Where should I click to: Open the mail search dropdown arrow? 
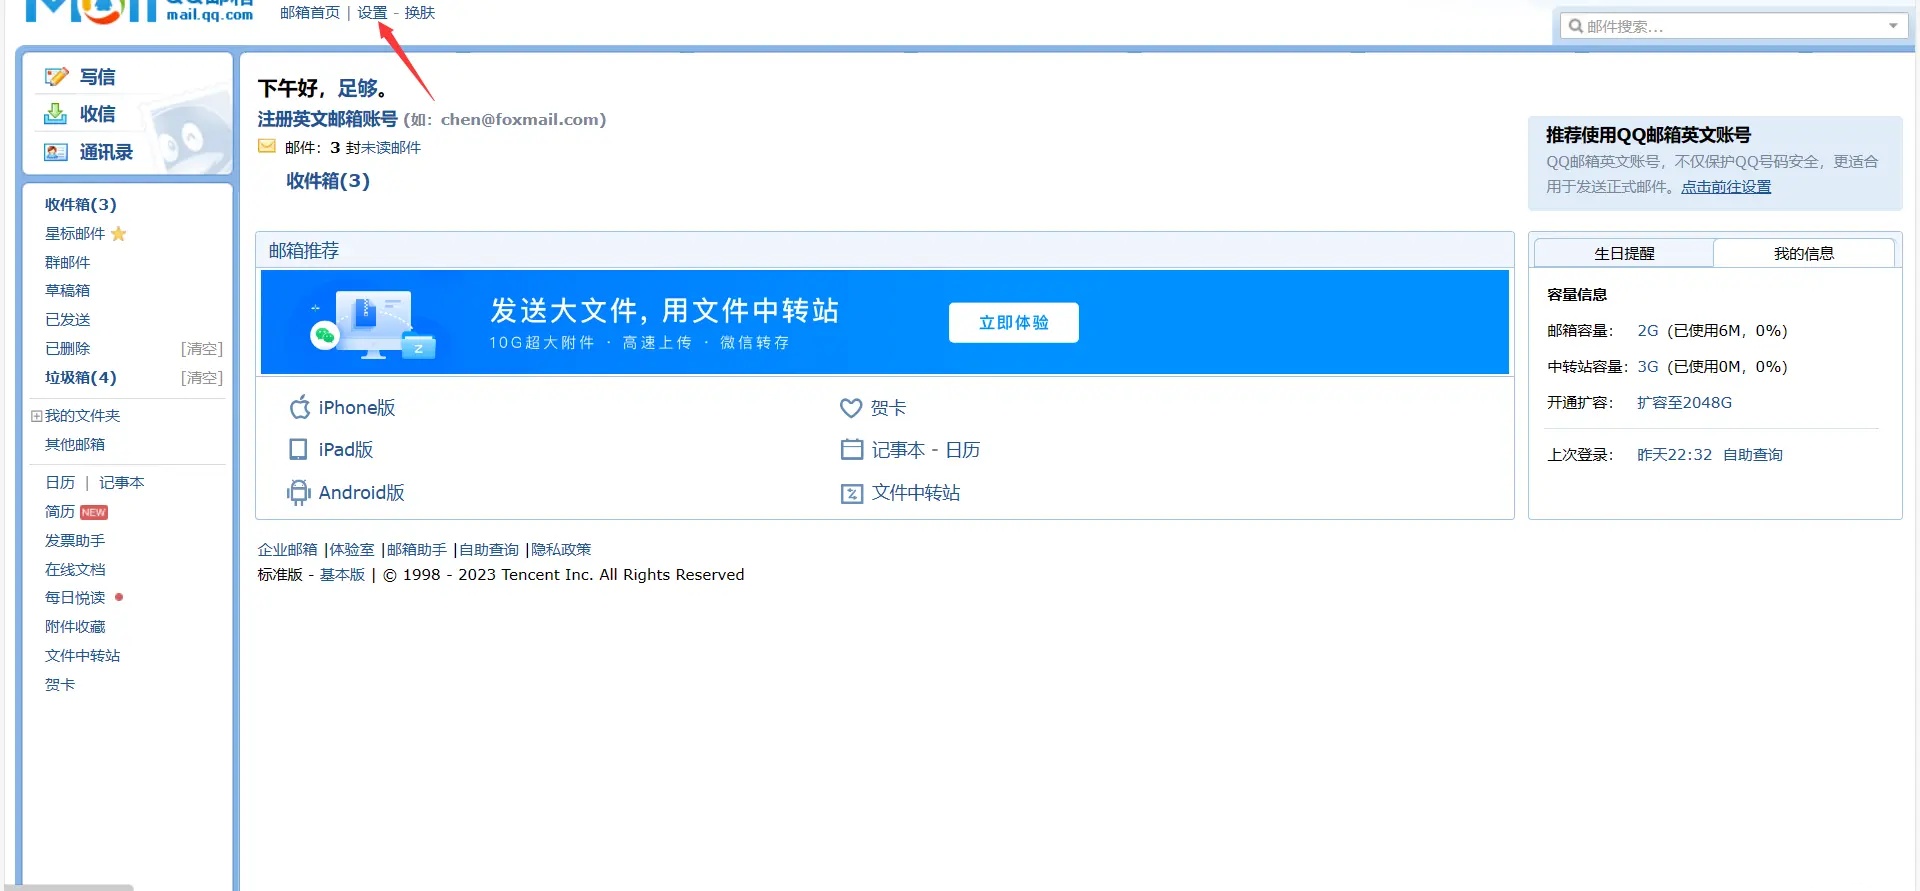point(1893,26)
